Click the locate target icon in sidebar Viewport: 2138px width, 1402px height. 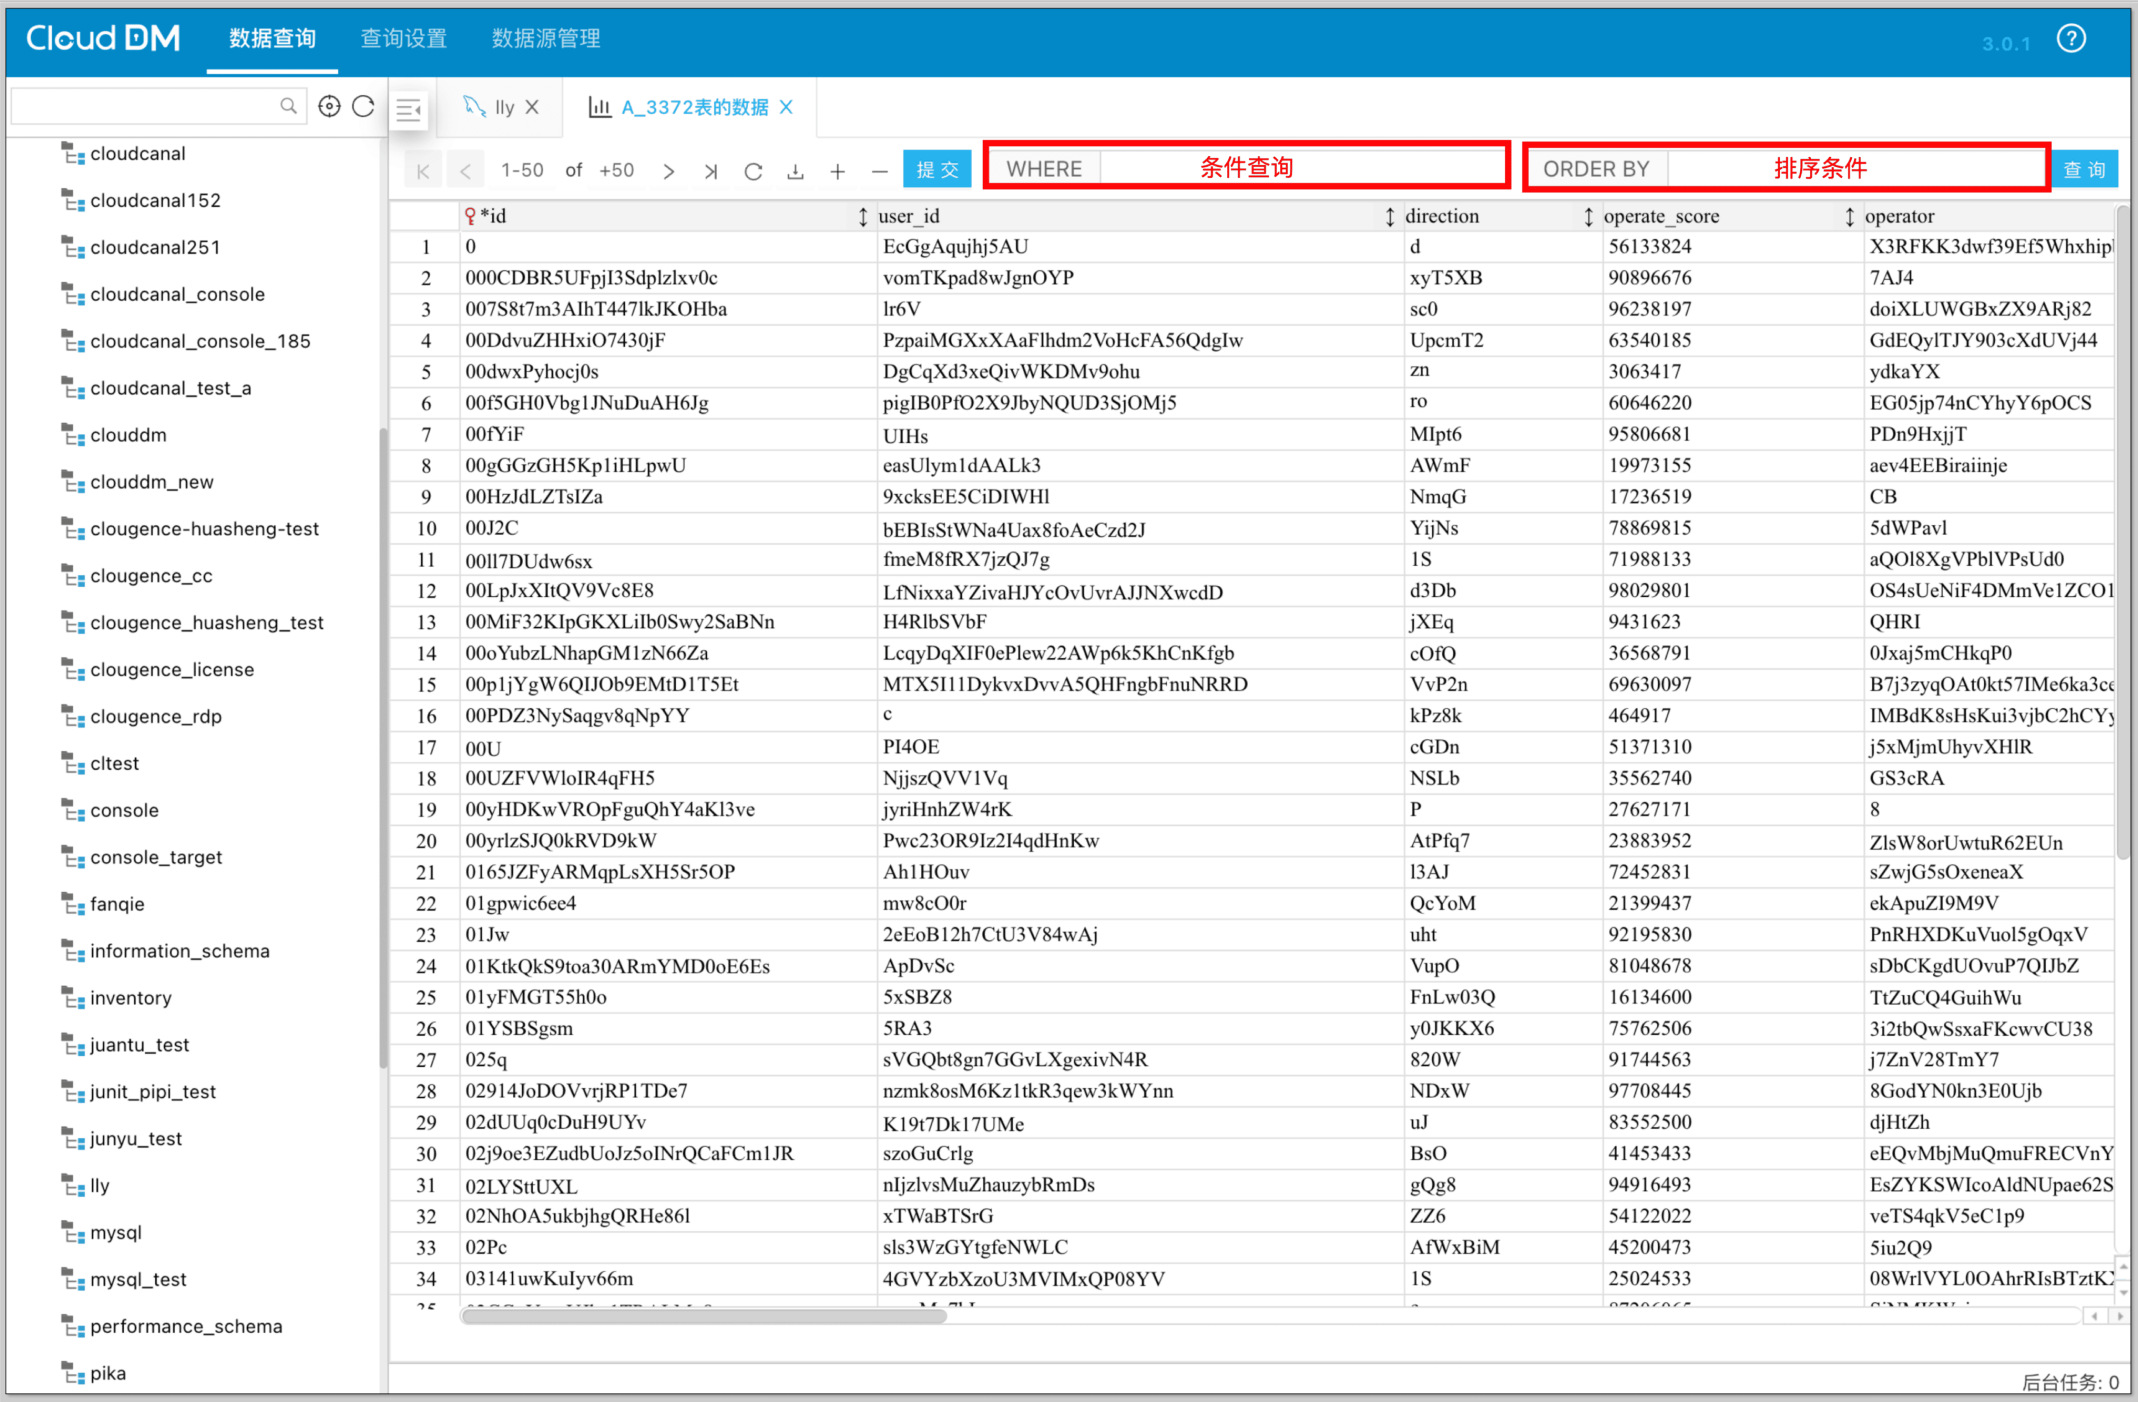(x=329, y=106)
